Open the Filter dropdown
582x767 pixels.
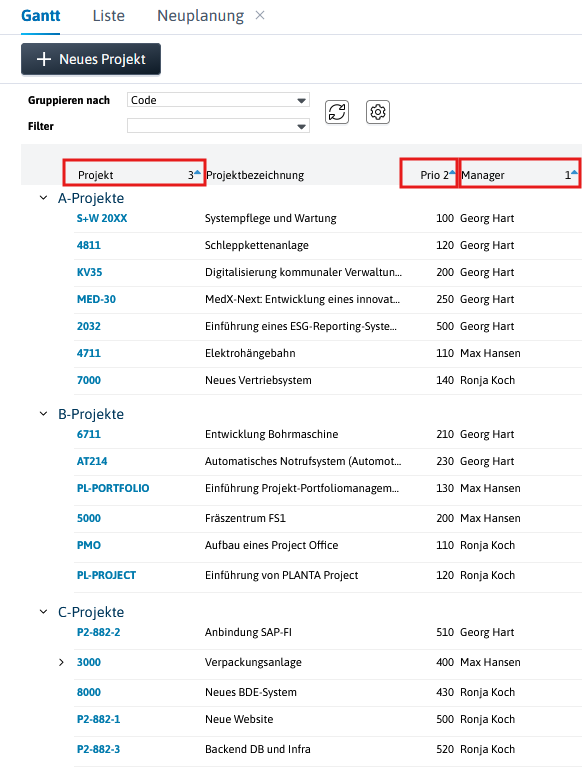coord(218,126)
